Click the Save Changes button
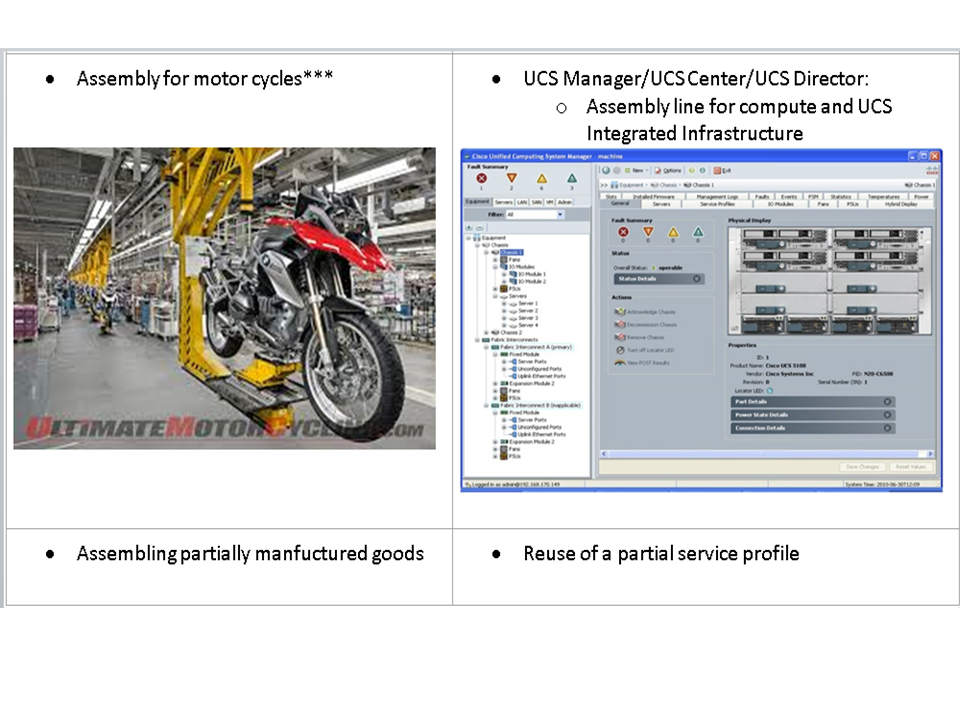The image size is (960, 720). click(x=862, y=466)
